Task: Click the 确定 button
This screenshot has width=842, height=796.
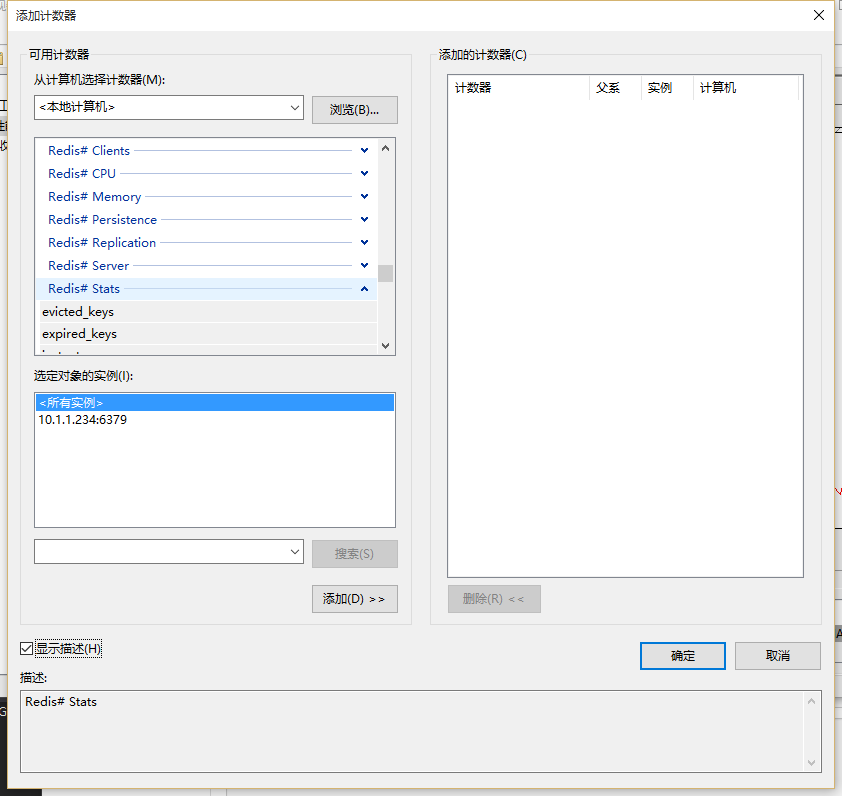Action: 683,656
